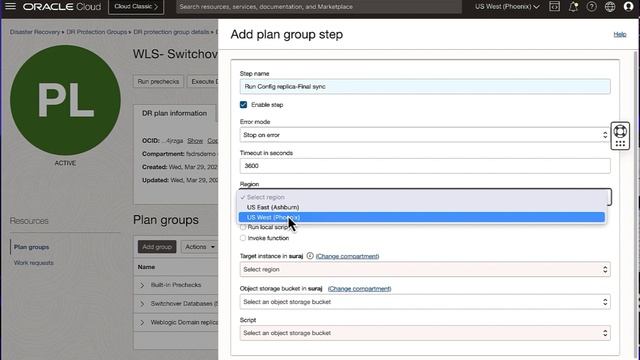Open the Cloud Shell developer tools icon
This screenshot has height=360, width=640.
click(554, 6)
